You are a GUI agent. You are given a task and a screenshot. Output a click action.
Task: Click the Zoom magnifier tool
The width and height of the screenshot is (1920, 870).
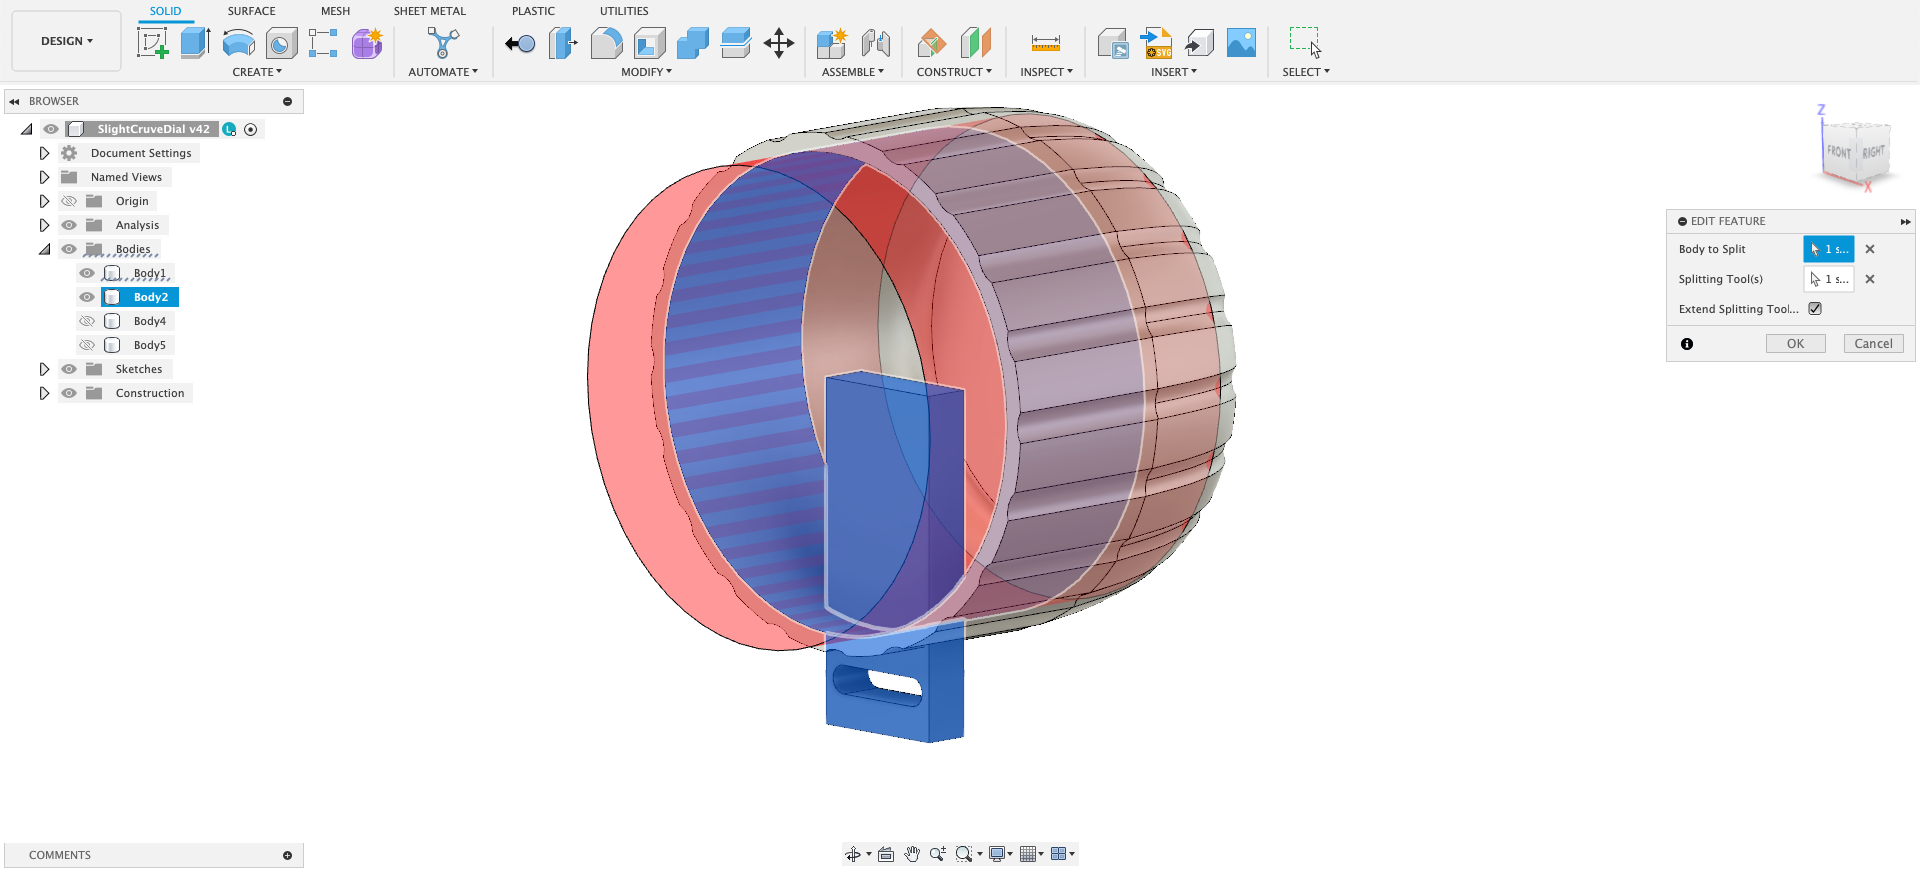click(x=937, y=854)
